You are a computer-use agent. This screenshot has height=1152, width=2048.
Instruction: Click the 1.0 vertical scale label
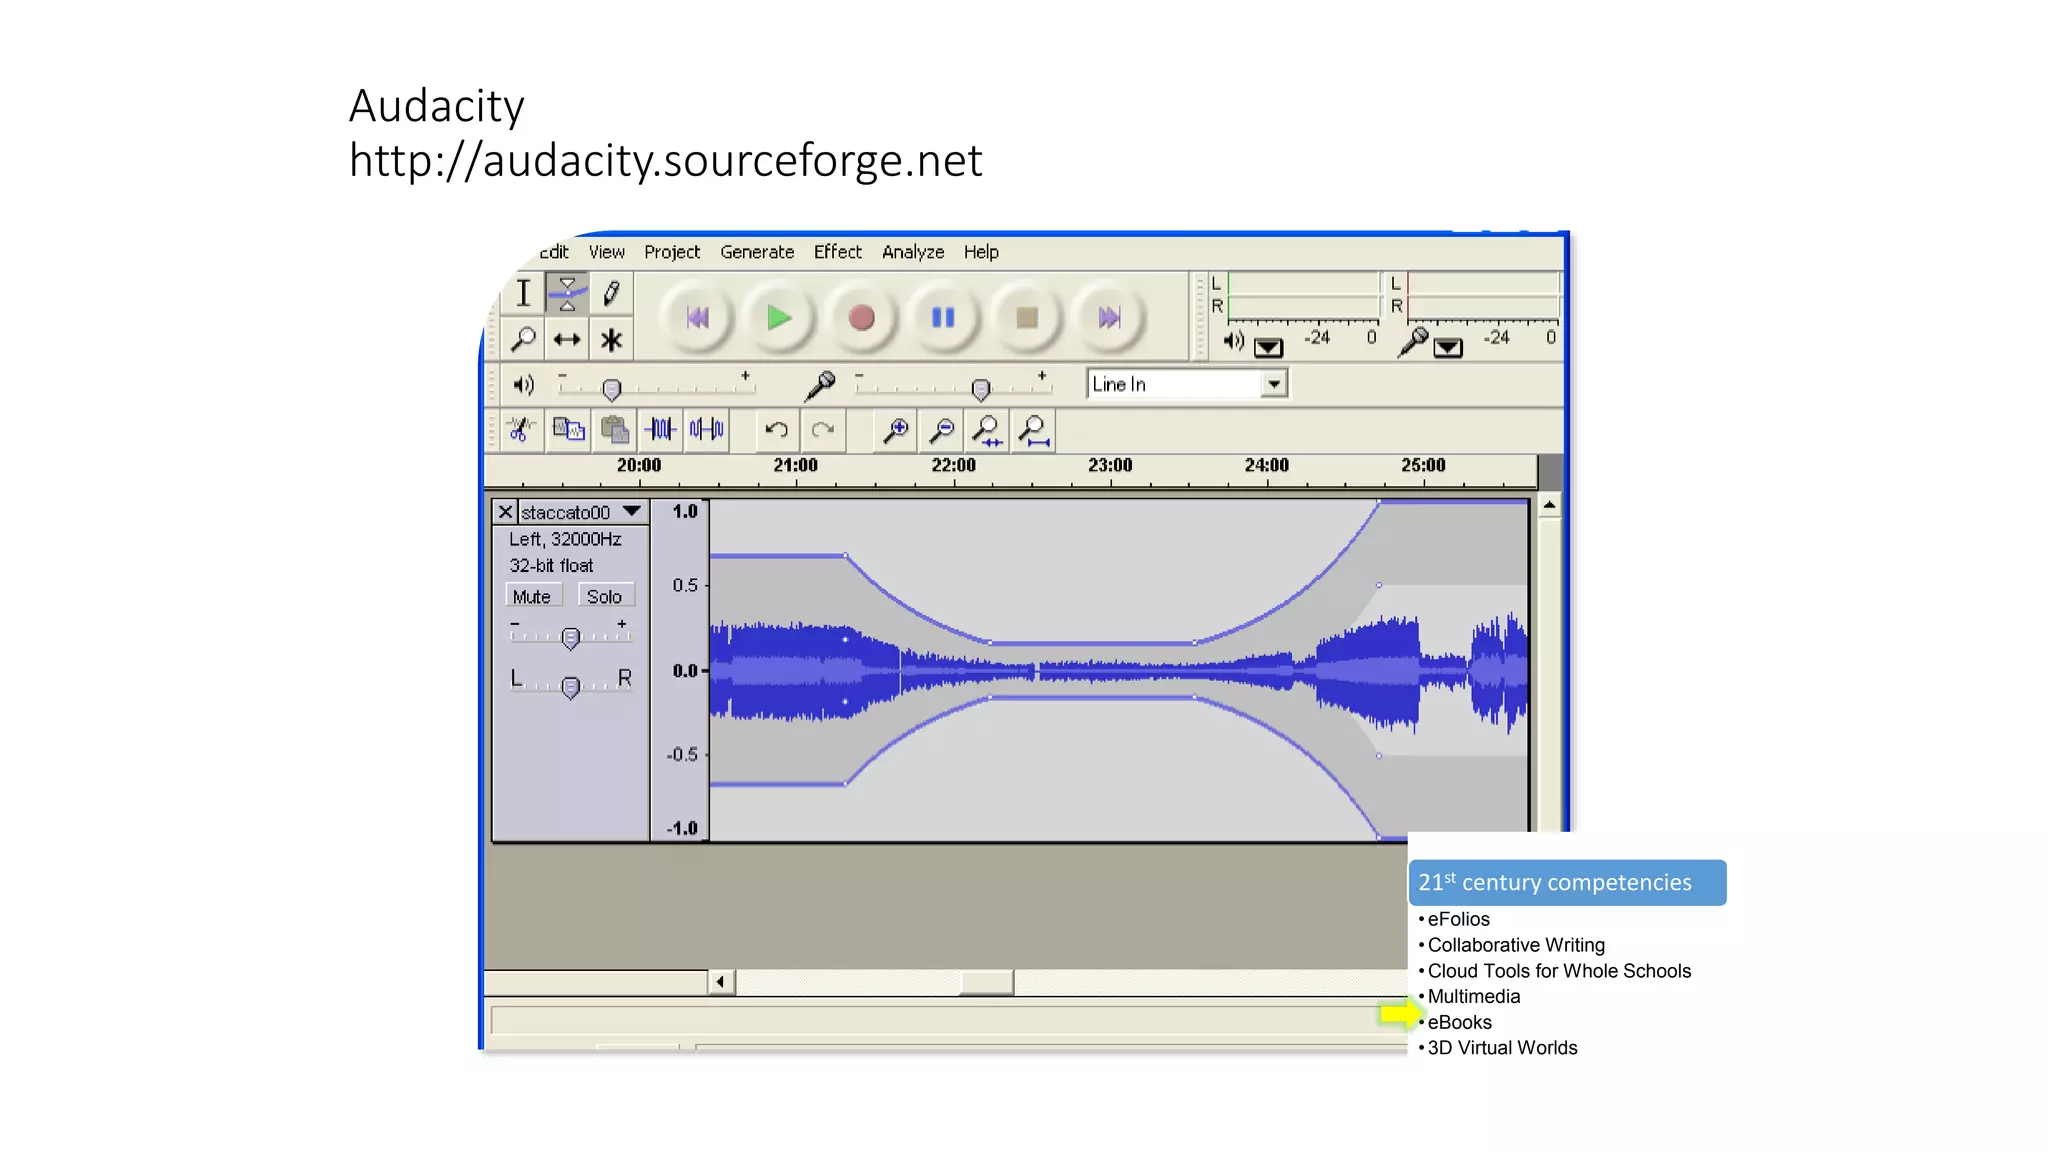tap(685, 512)
